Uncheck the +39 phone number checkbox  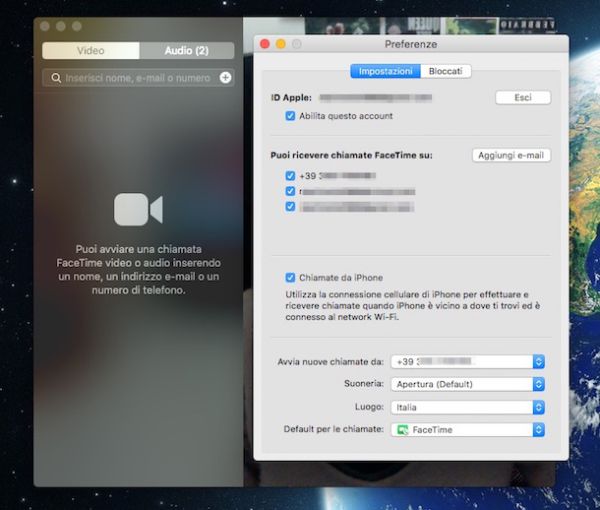pyautogui.click(x=290, y=175)
